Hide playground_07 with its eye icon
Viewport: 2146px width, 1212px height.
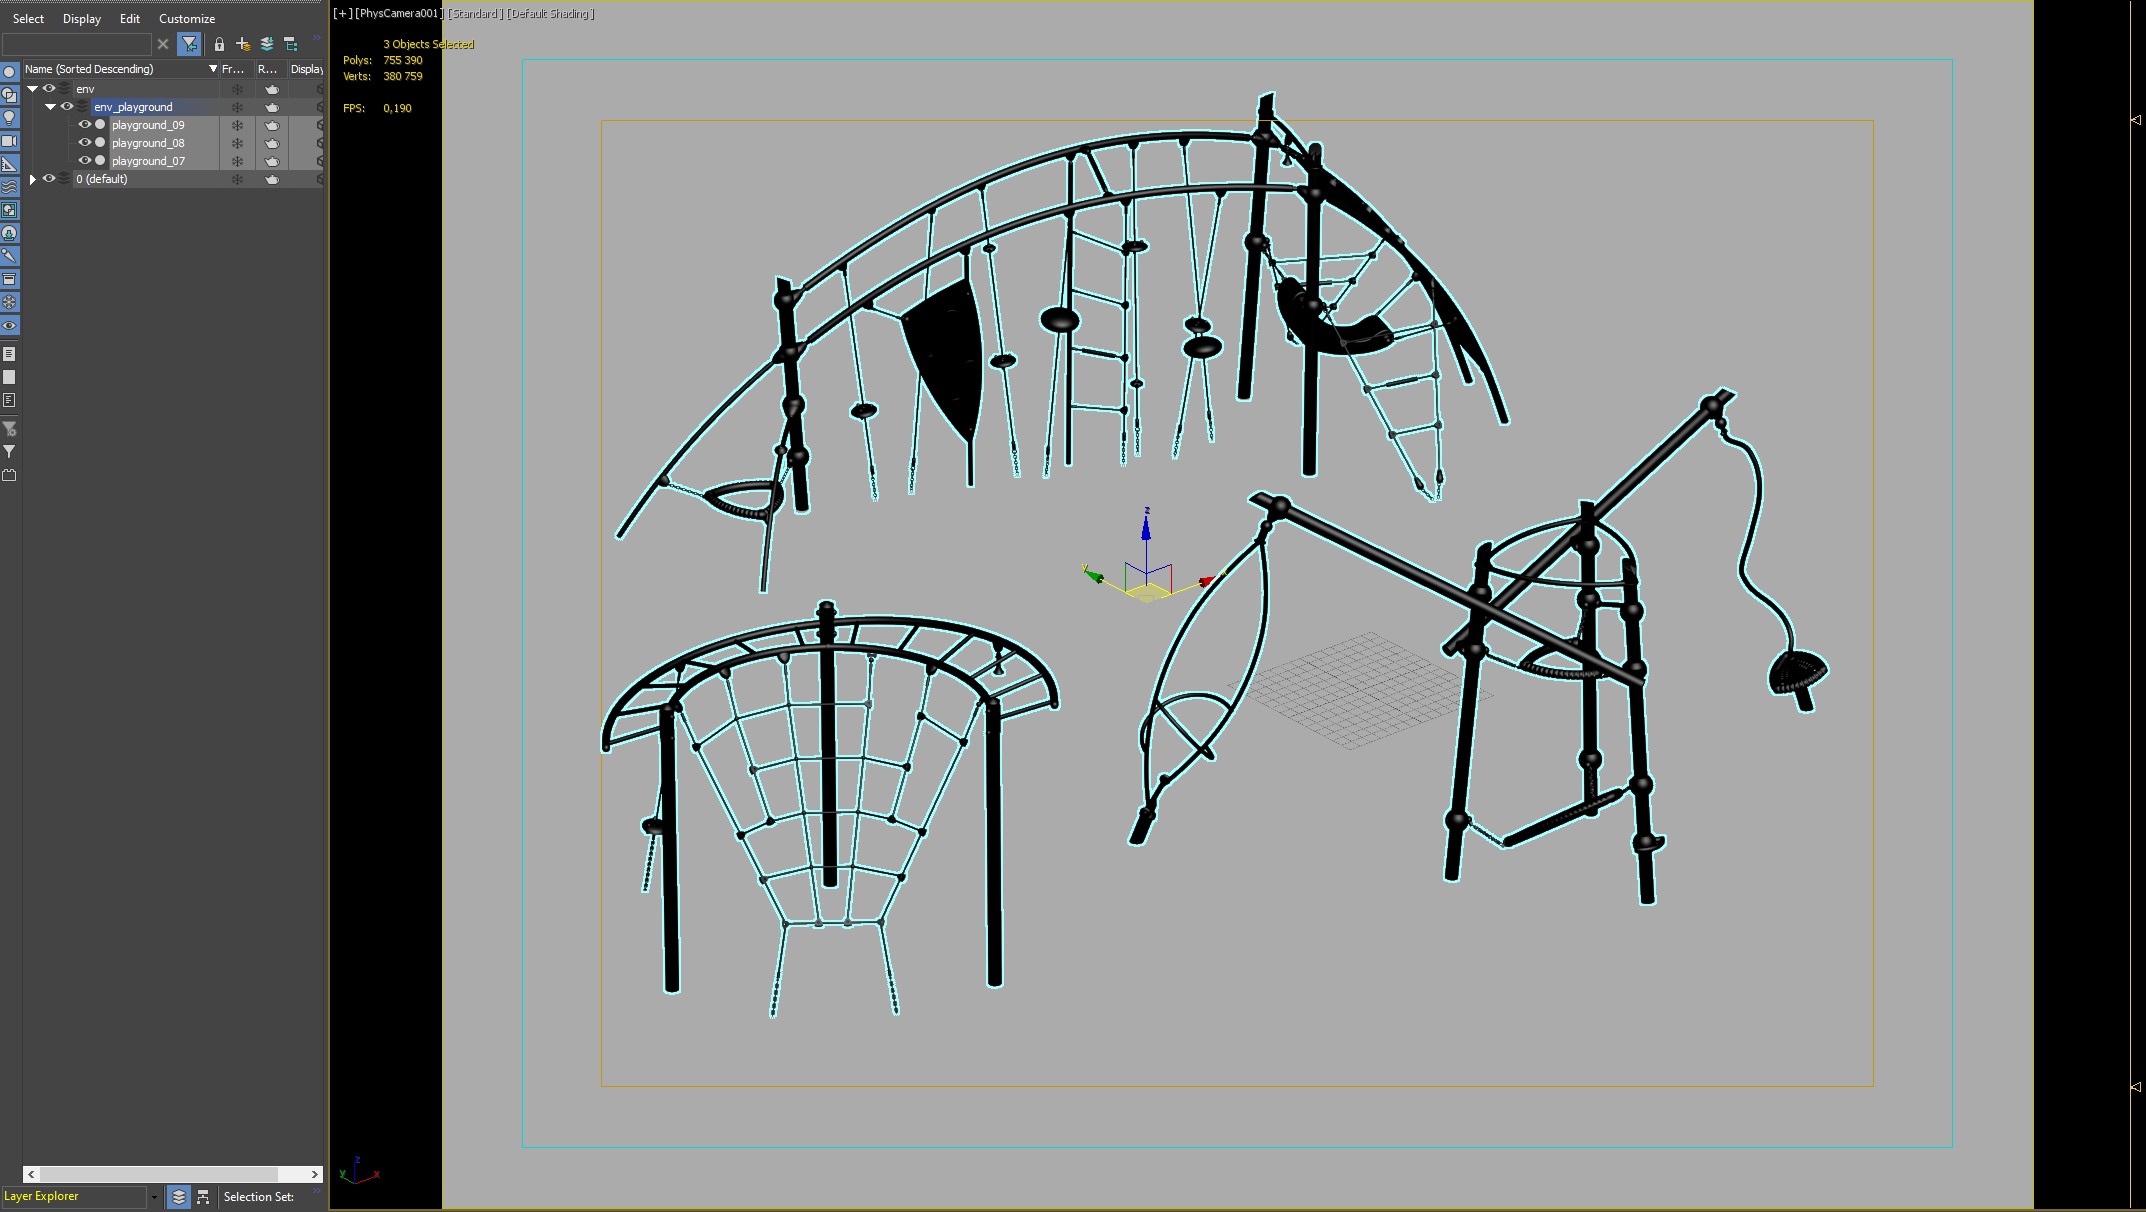click(x=84, y=161)
